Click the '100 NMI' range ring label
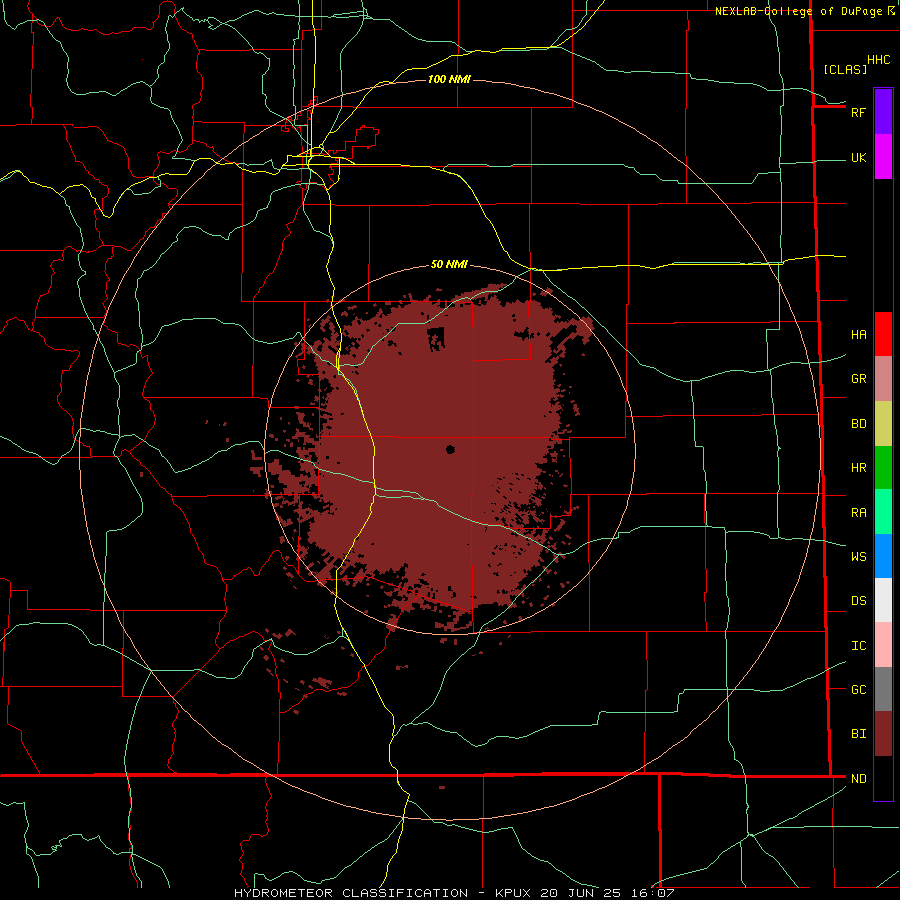Viewport: 900px width, 900px height. pyautogui.click(x=449, y=79)
